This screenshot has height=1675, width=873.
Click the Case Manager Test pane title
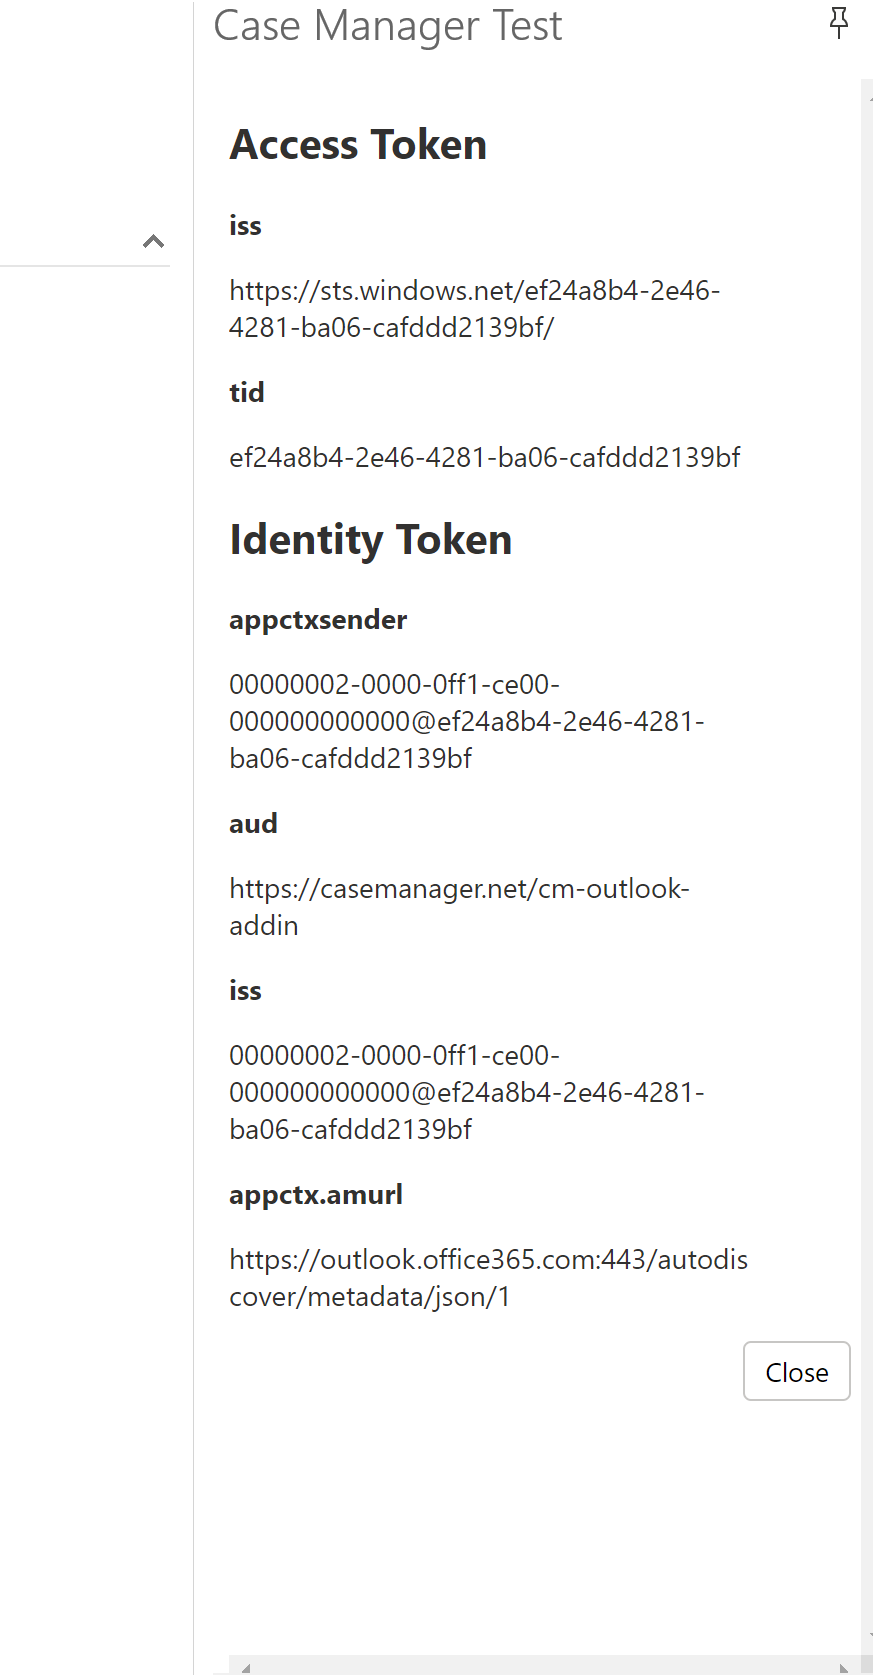[388, 25]
